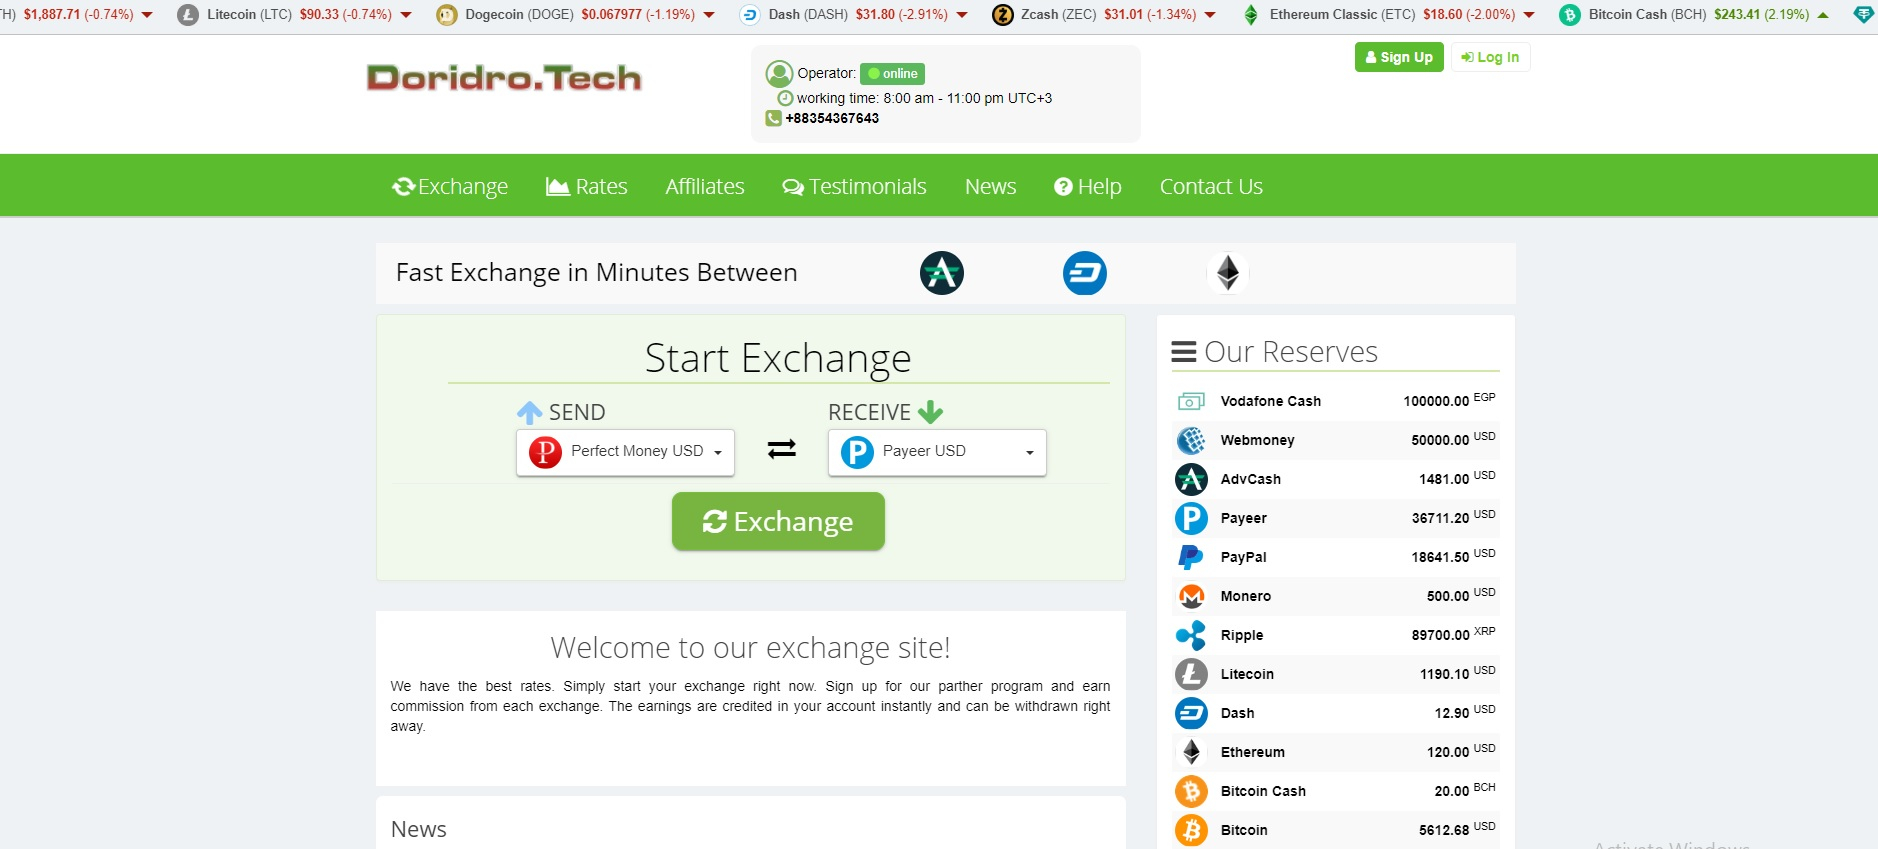Image resolution: width=1878 pixels, height=849 pixels.
Task: Click the Log In link
Action: [1490, 57]
